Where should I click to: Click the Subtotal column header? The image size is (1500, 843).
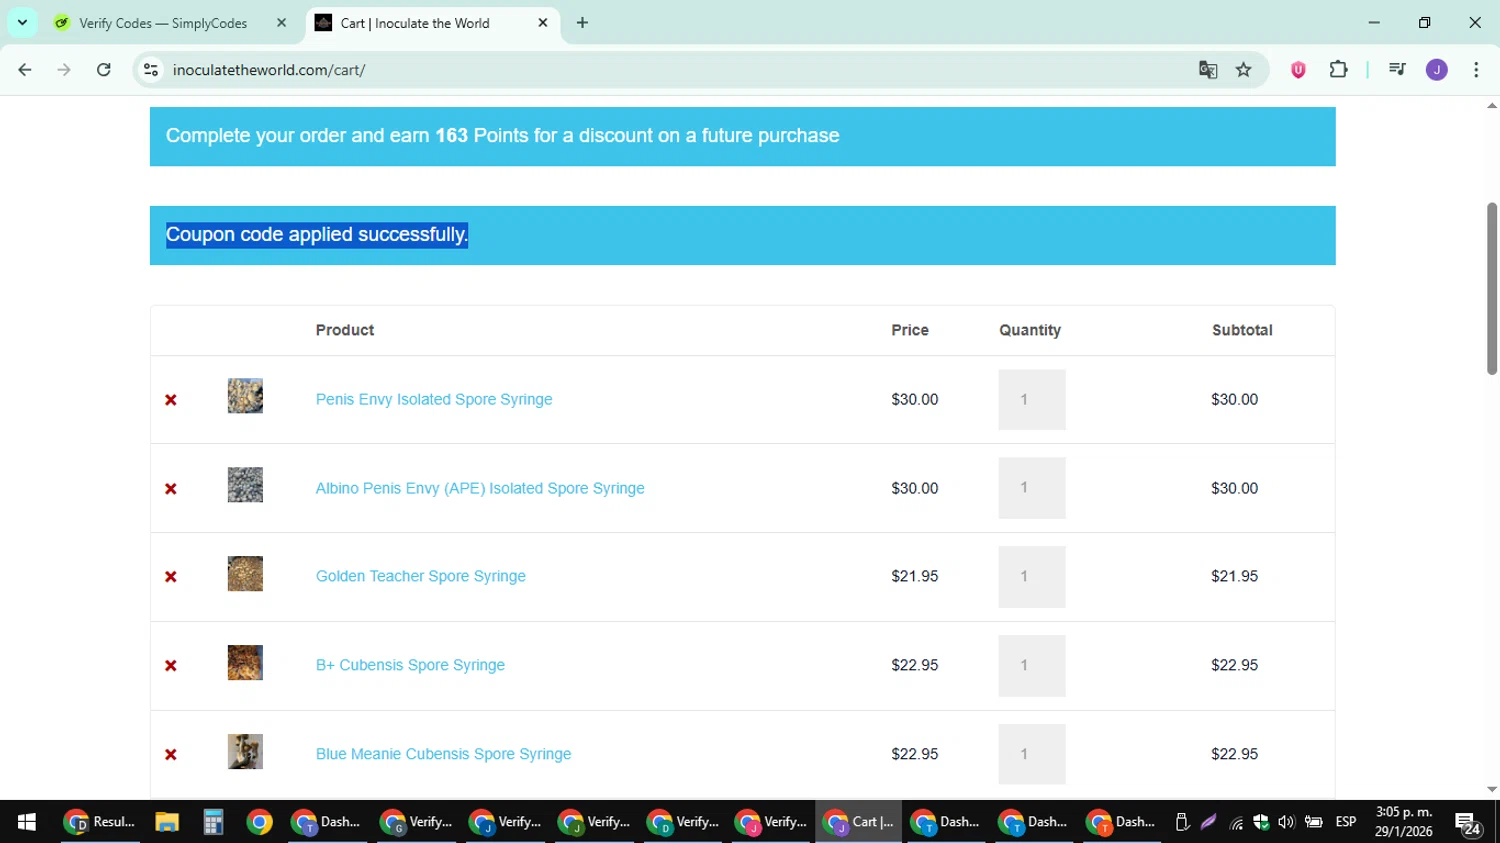1242,330
